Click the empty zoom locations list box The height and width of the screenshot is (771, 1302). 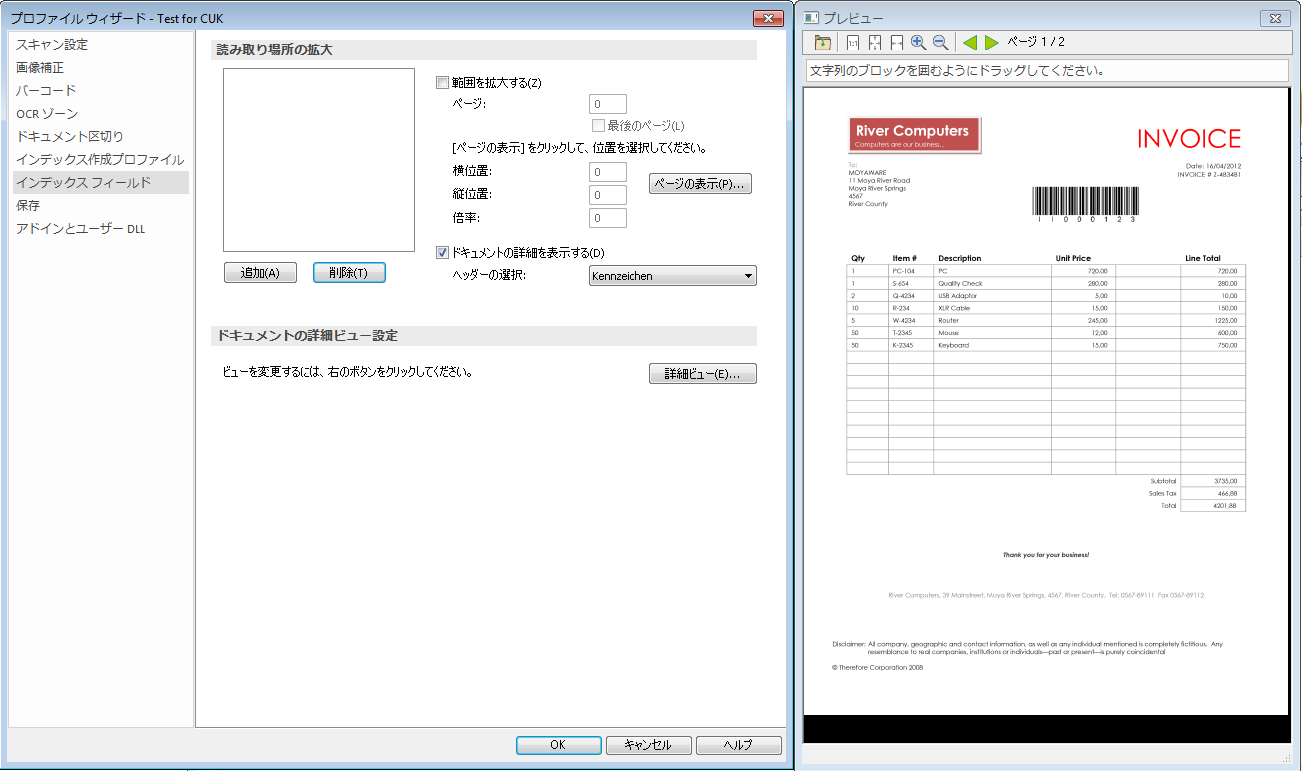pos(319,160)
